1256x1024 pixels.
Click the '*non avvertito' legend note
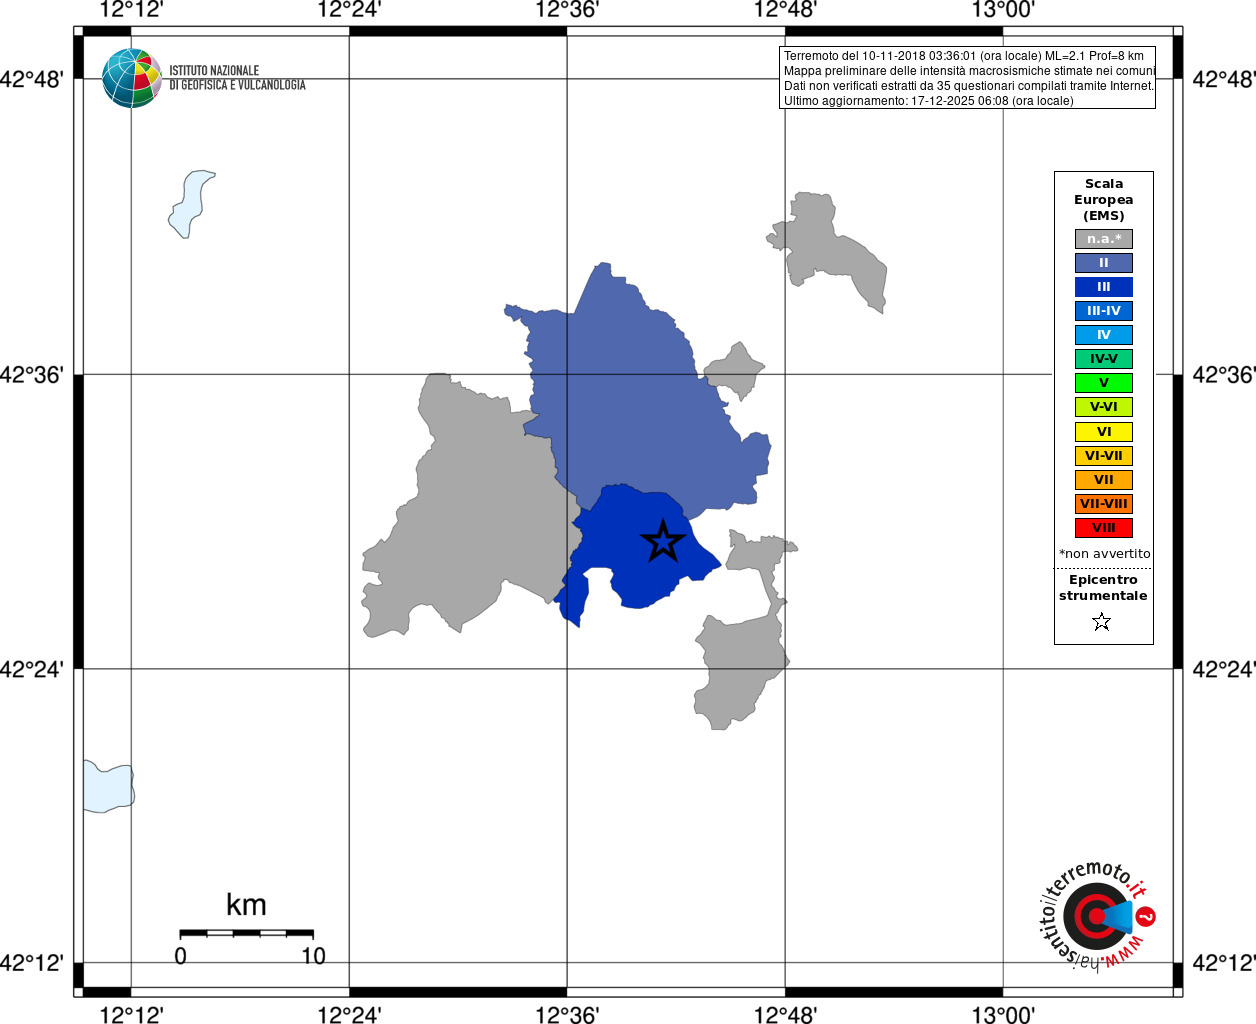pos(1104,554)
